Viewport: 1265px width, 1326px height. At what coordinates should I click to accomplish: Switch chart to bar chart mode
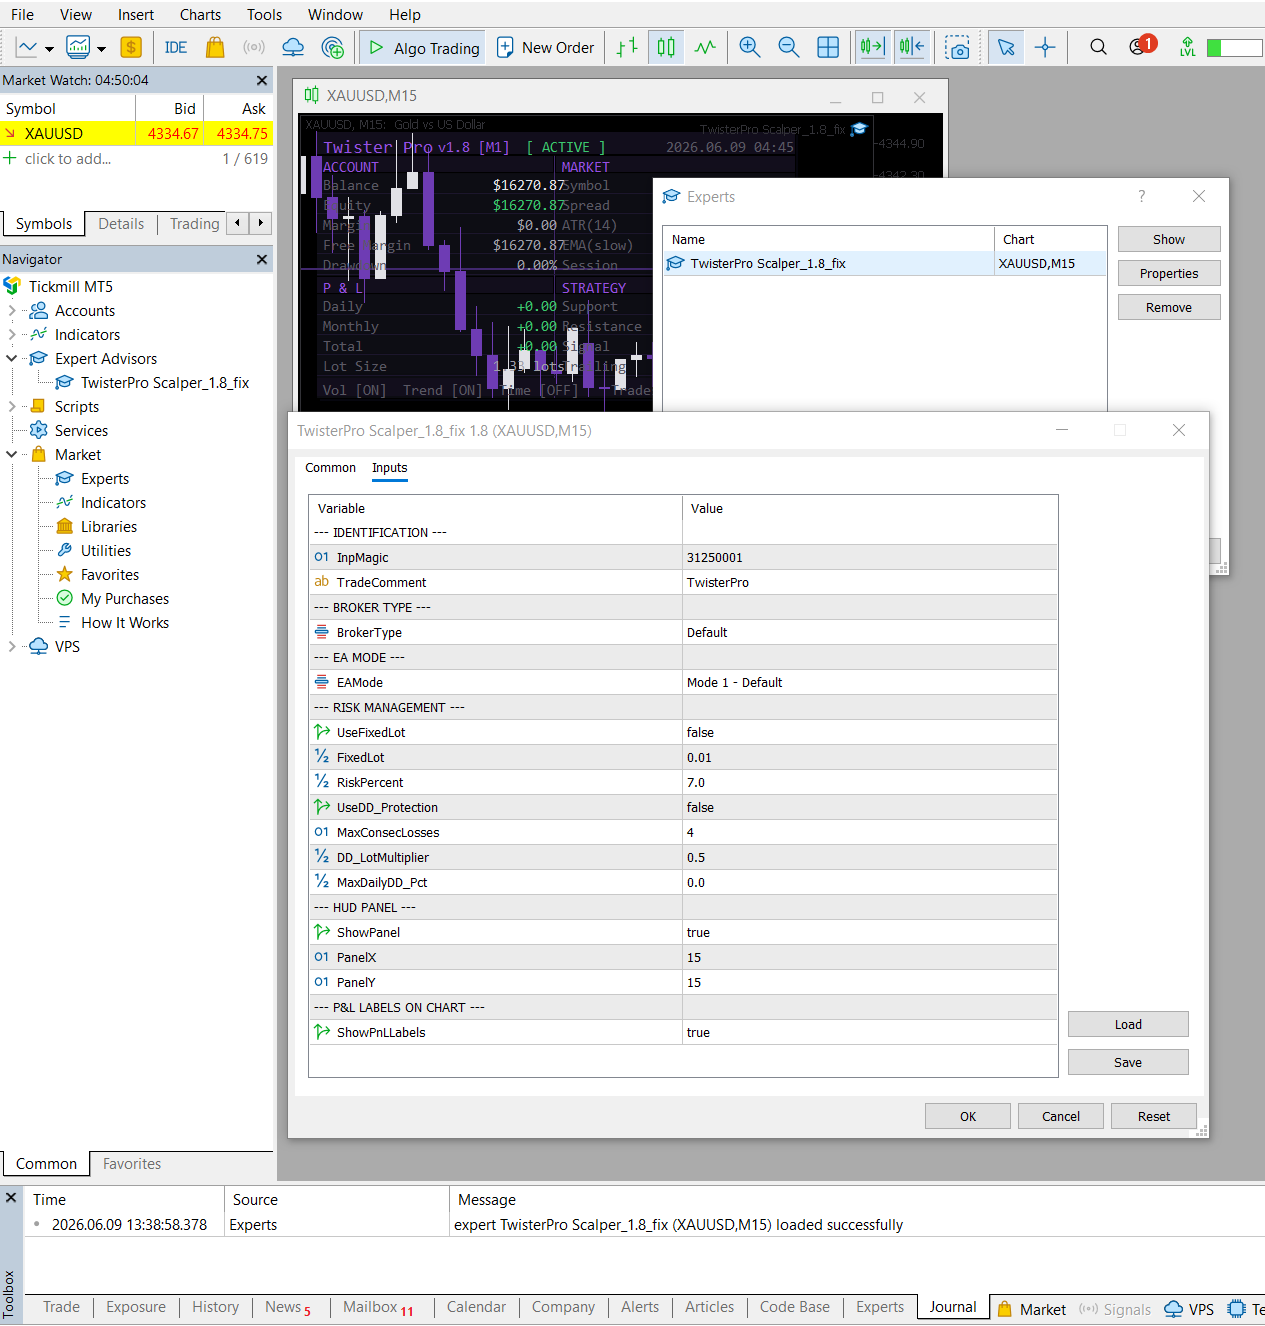coord(627,47)
